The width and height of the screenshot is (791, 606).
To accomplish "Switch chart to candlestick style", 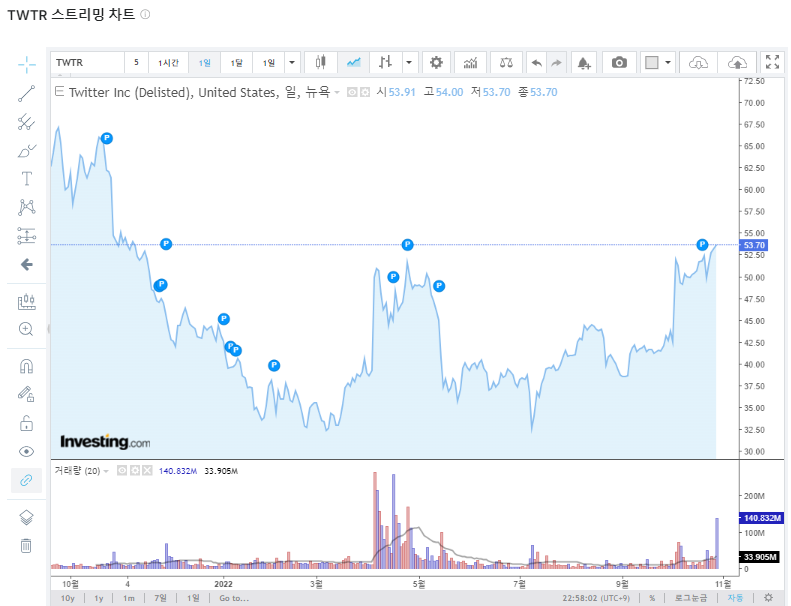I will click(320, 63).
